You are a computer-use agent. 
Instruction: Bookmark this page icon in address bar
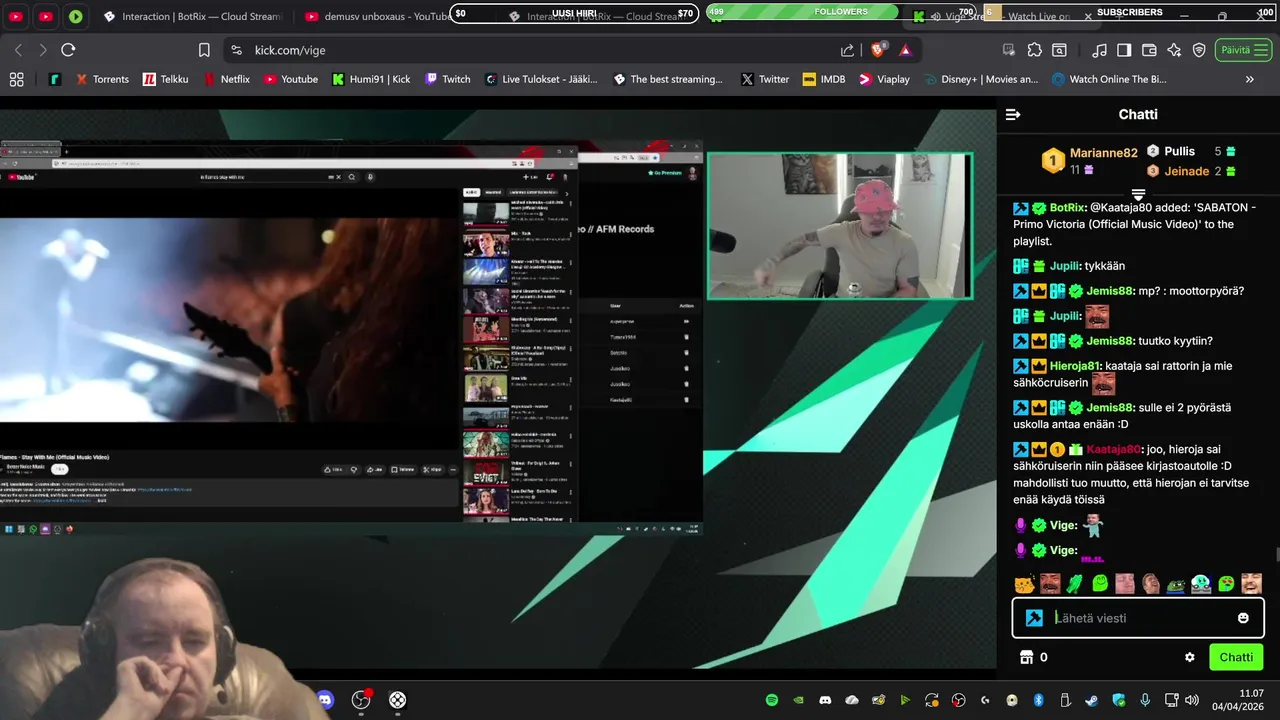204,50
